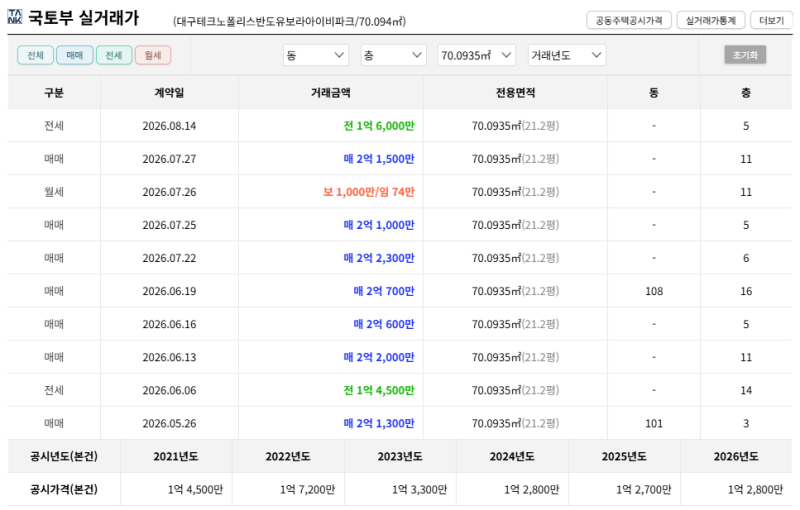Click the 공시가격(본건) row label

coord(64,490)
